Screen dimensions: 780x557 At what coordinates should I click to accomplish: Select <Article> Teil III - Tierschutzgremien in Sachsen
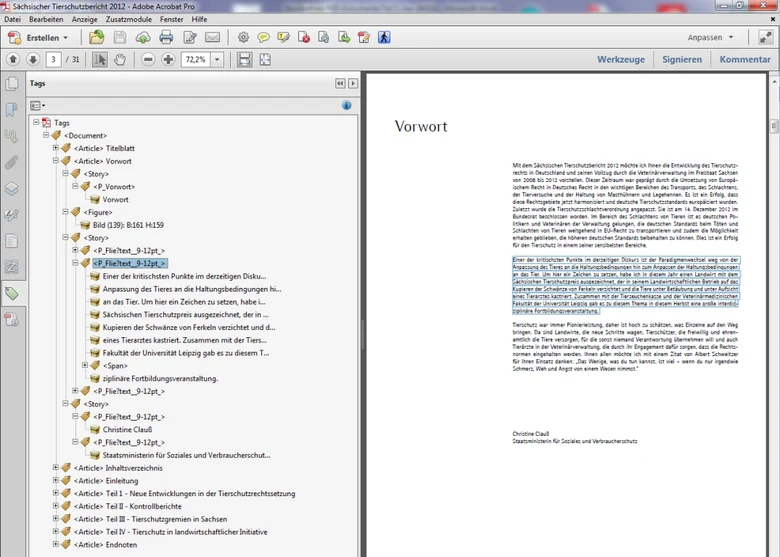click(x=150, y=519)
